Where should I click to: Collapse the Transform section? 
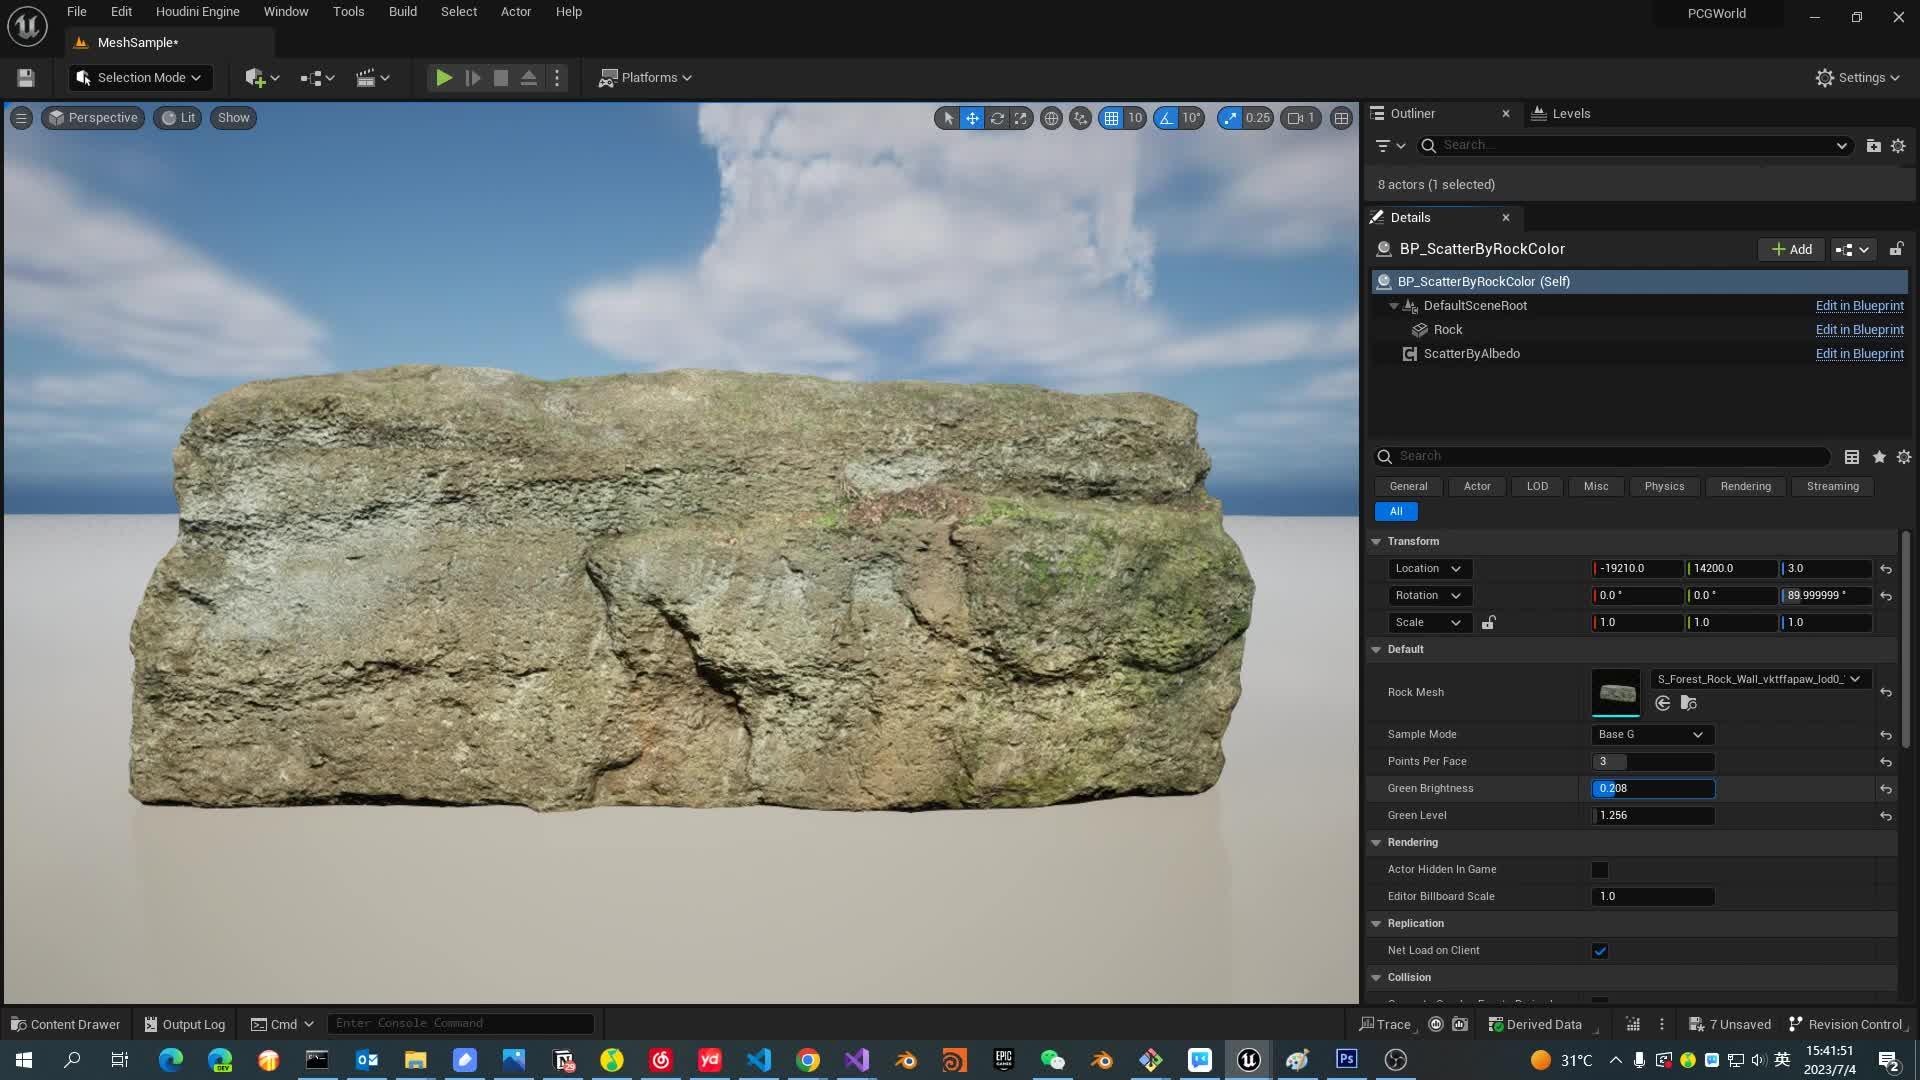click(1376, 542)
